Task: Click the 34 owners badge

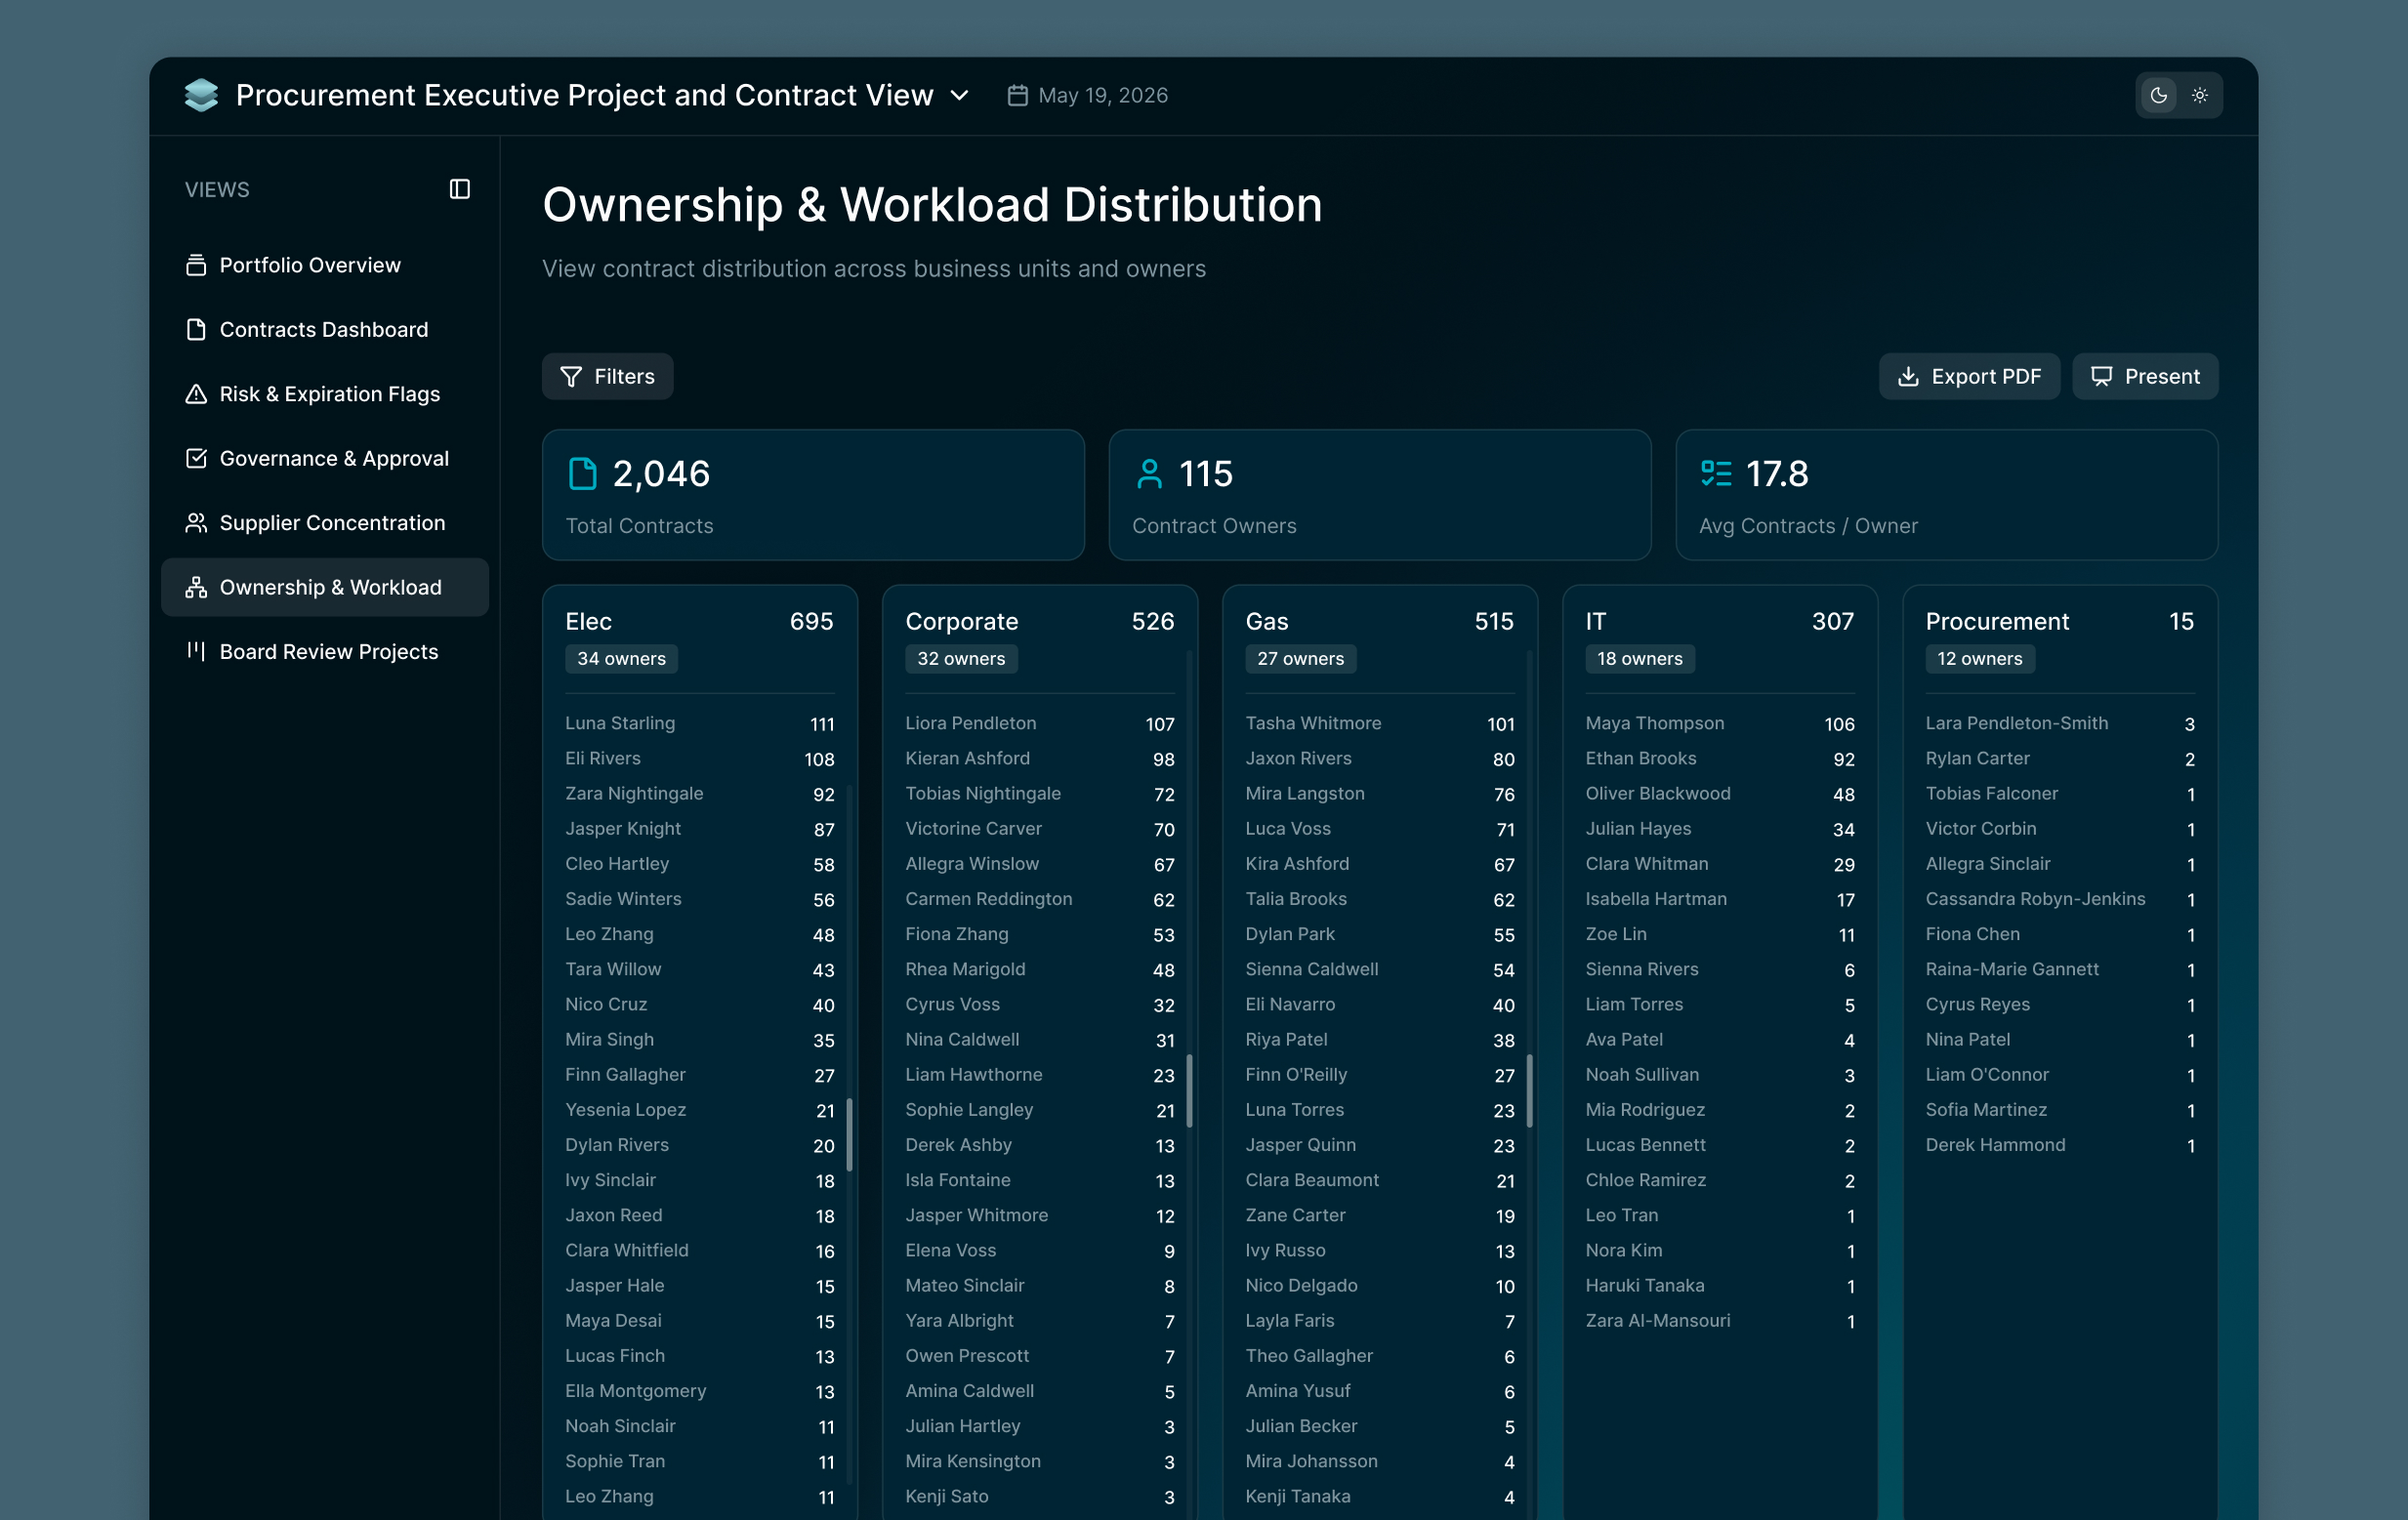Action: pyautogui.click(x=621, y=659)
